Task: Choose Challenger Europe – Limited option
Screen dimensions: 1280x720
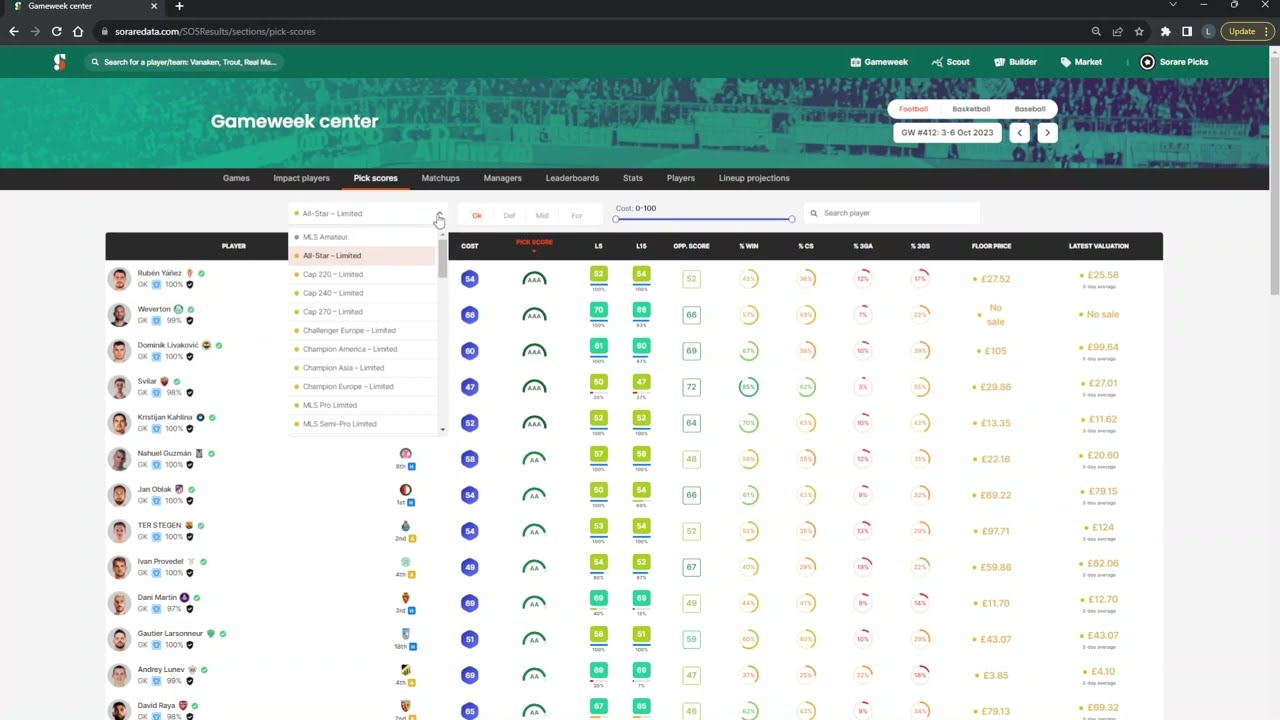Action: (x=363, y=330)
